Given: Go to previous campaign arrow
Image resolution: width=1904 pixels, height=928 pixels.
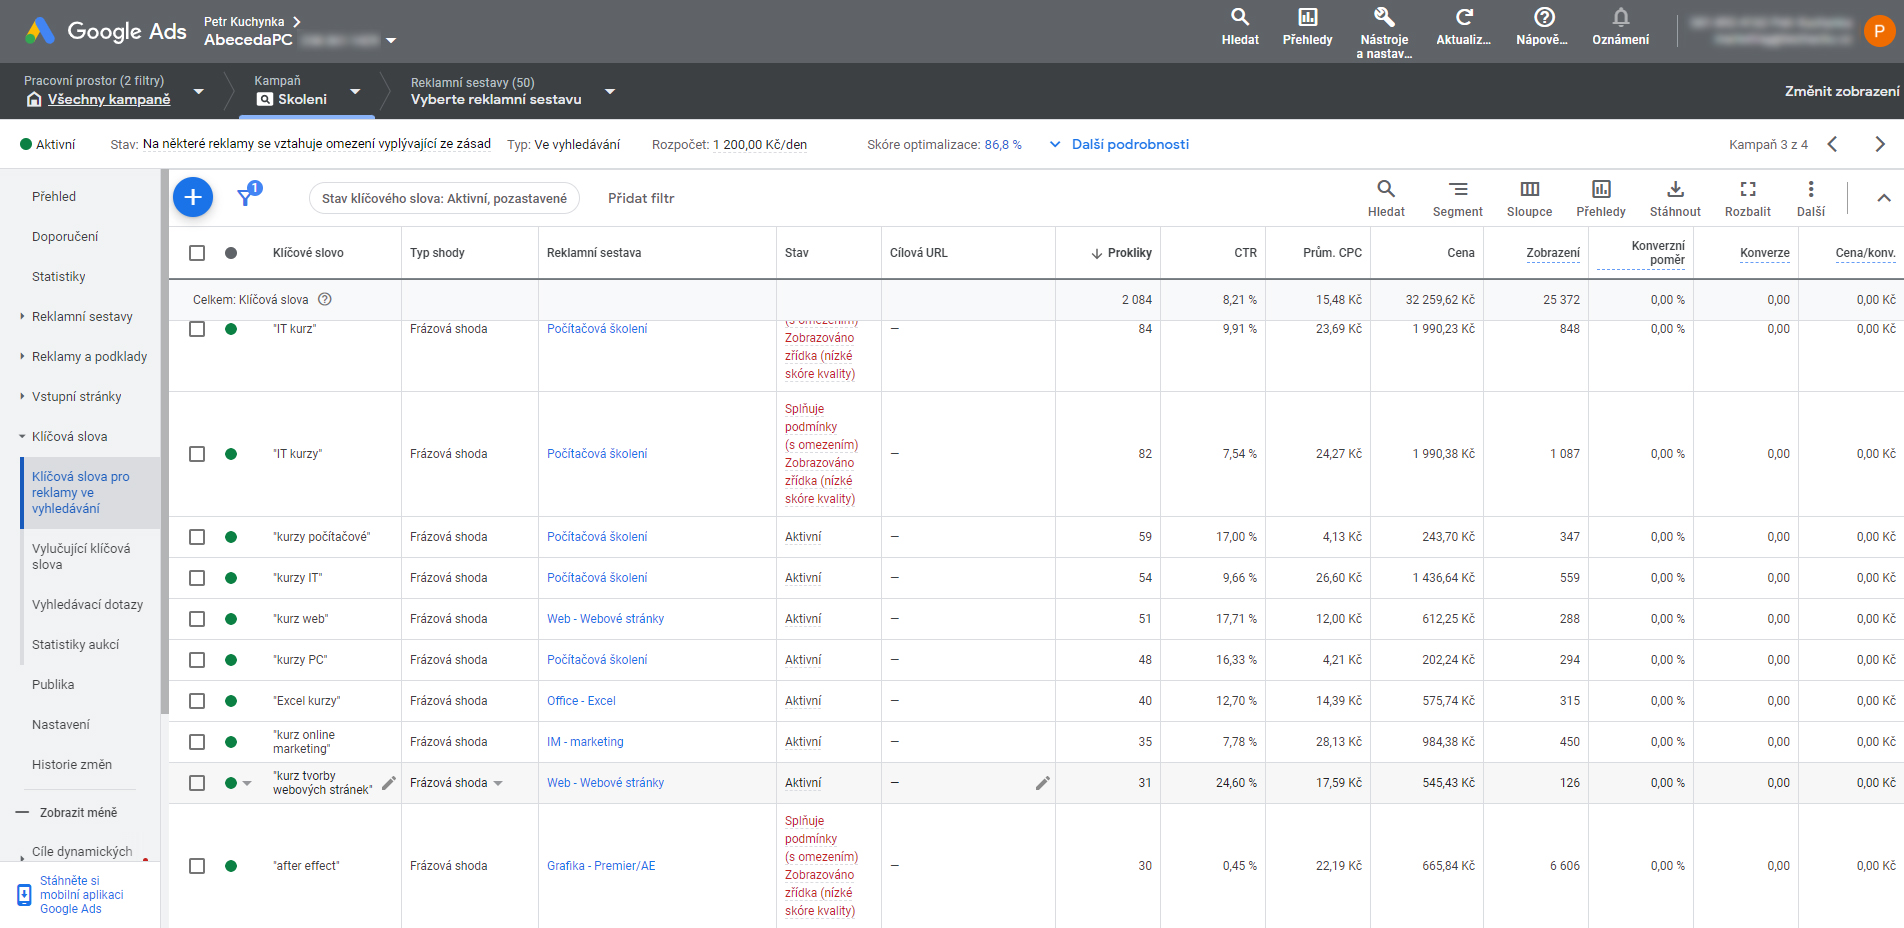Looking at the screenshot, I should coord(1832,144).
